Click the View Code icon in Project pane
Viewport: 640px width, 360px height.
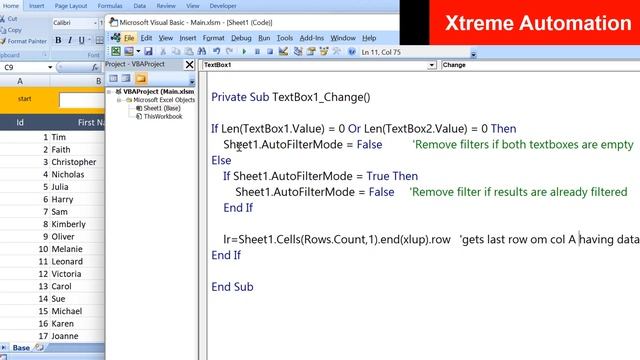113,78
